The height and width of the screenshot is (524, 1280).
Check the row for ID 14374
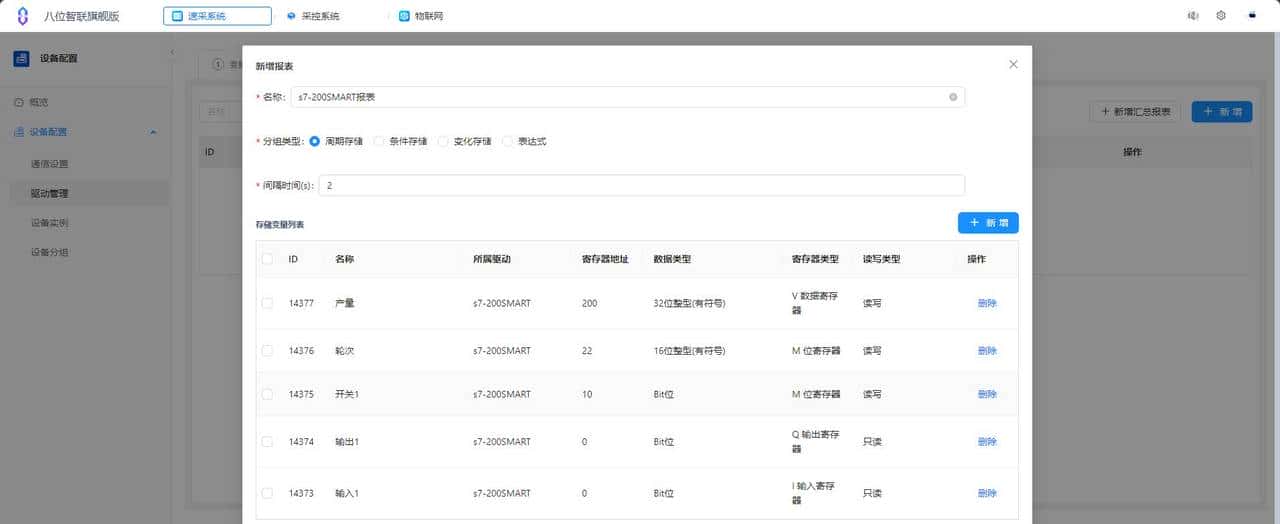(x=267, y=442)
